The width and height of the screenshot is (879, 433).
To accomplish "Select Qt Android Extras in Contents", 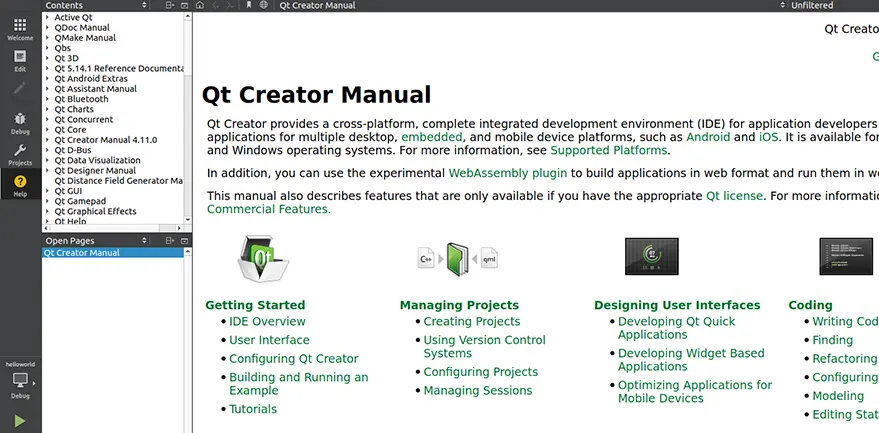I will pyautogui.click(x=91, y=79).
